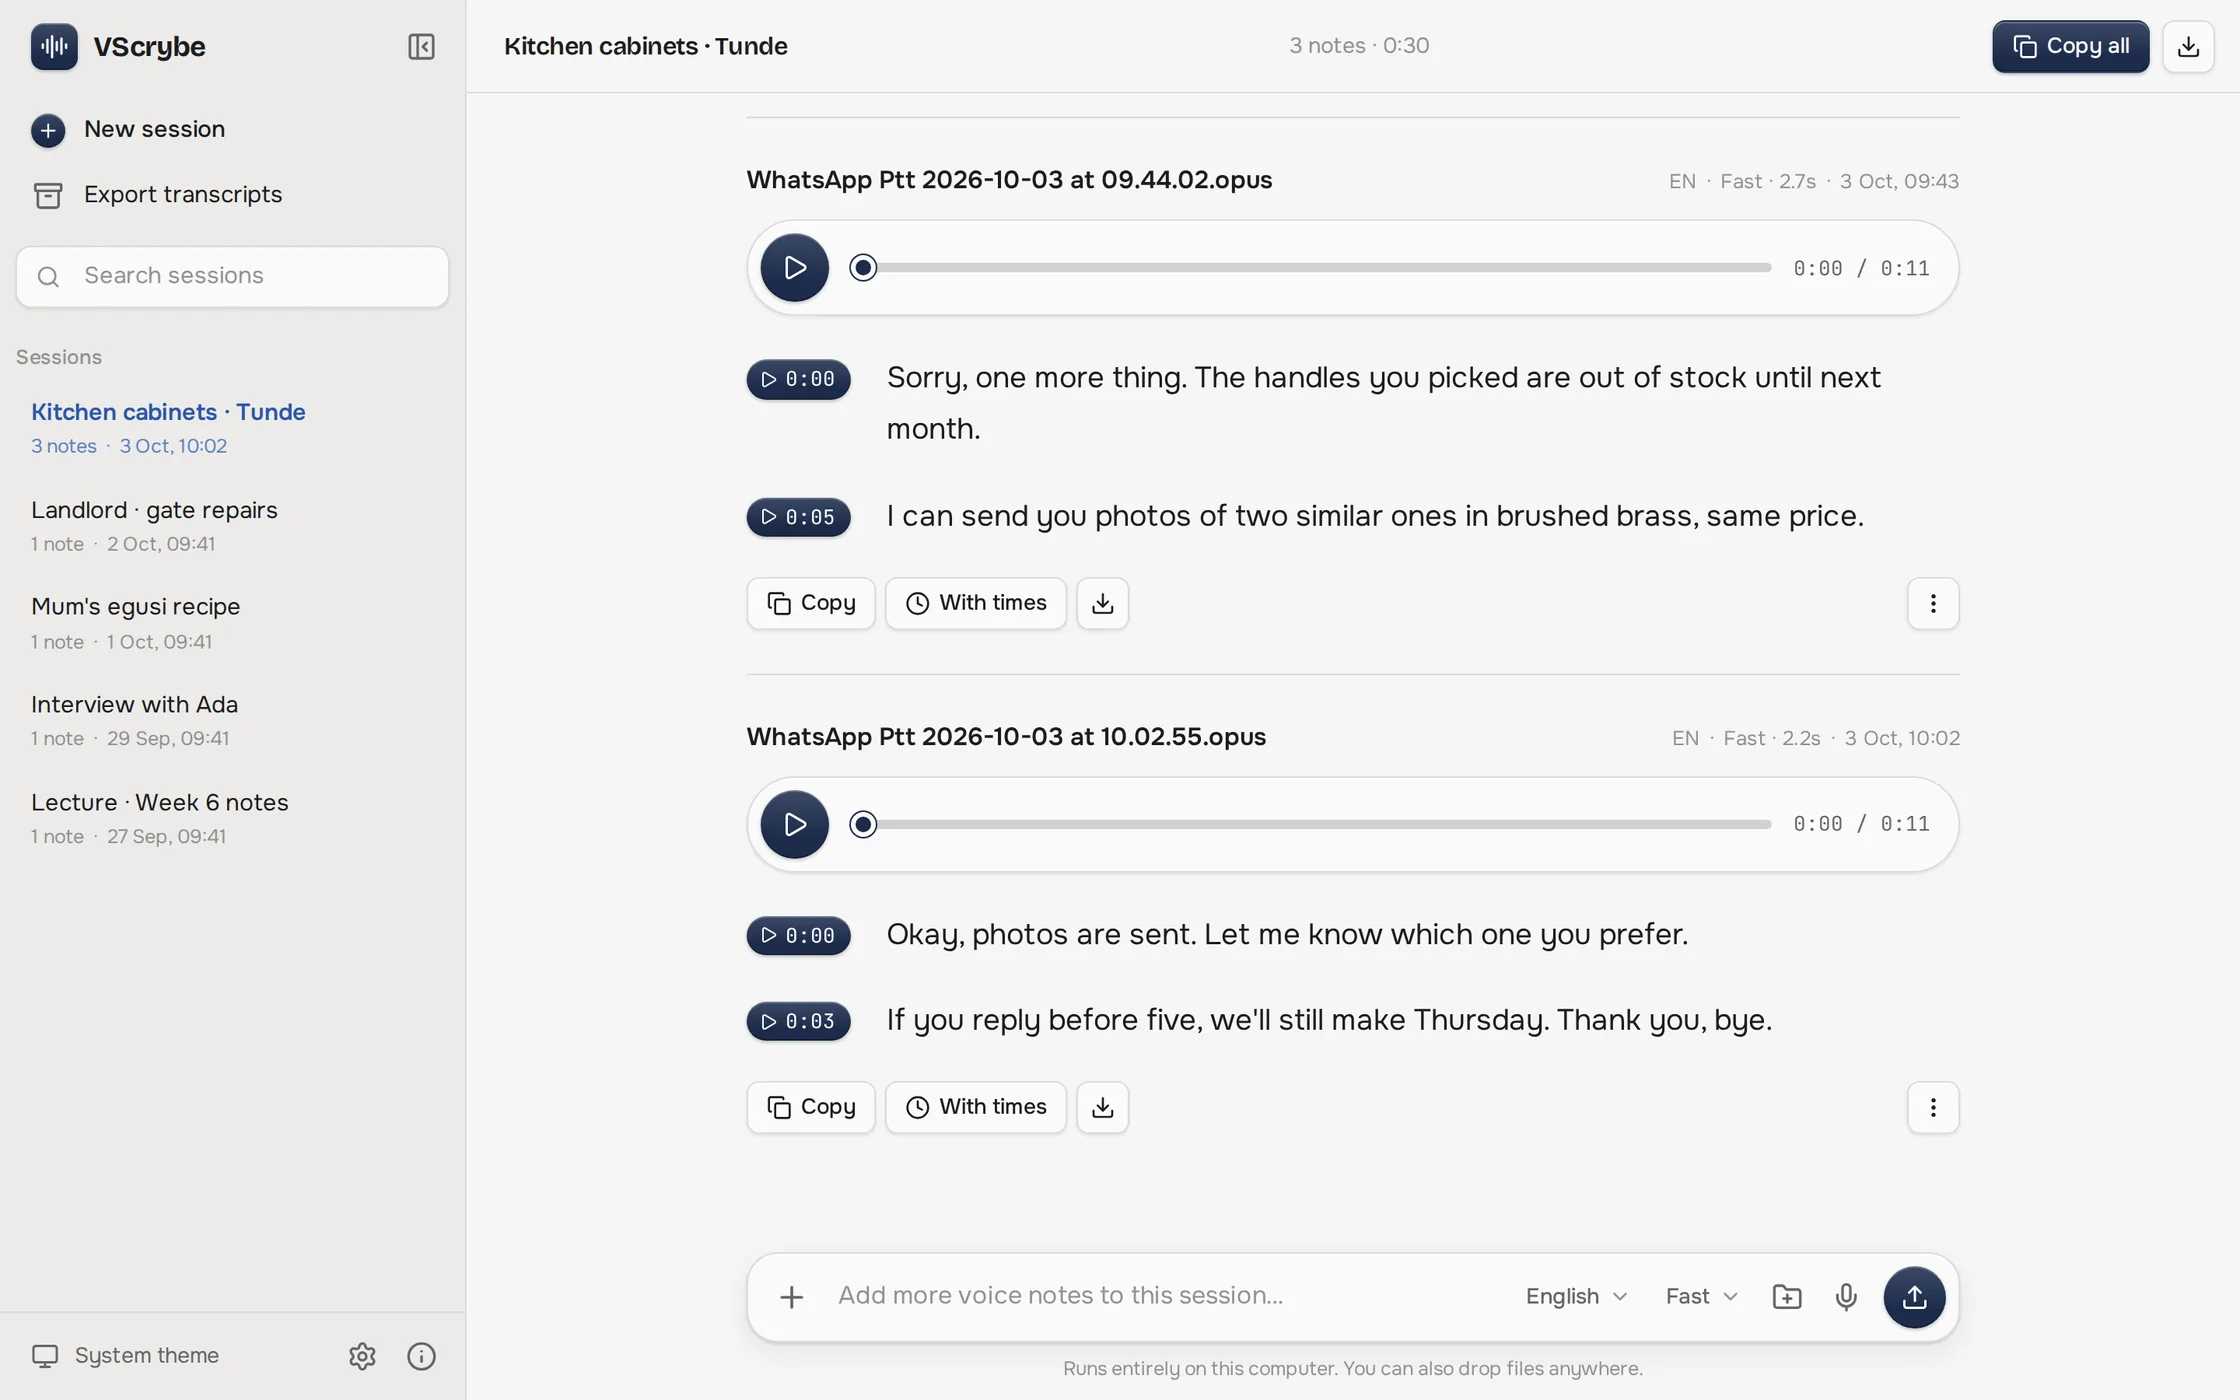
Task: Play the 10.02.55 voice note
Action: coord(794,824)
